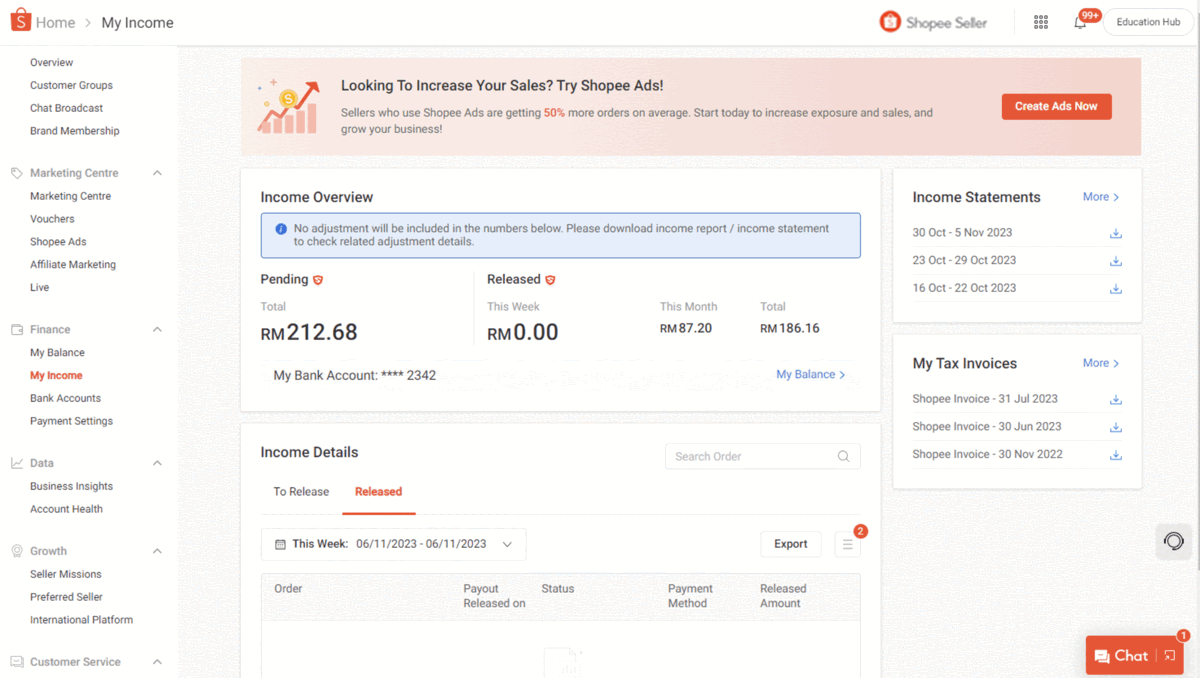Open More income statements link

click(x=1099, y=197)
